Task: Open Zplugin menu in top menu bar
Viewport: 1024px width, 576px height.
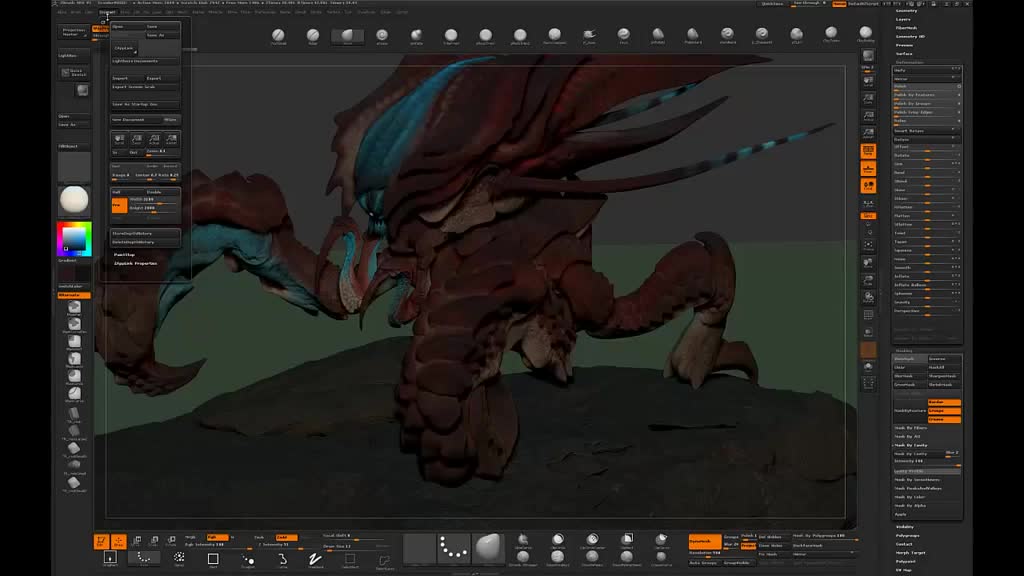Action: (386, 12)
